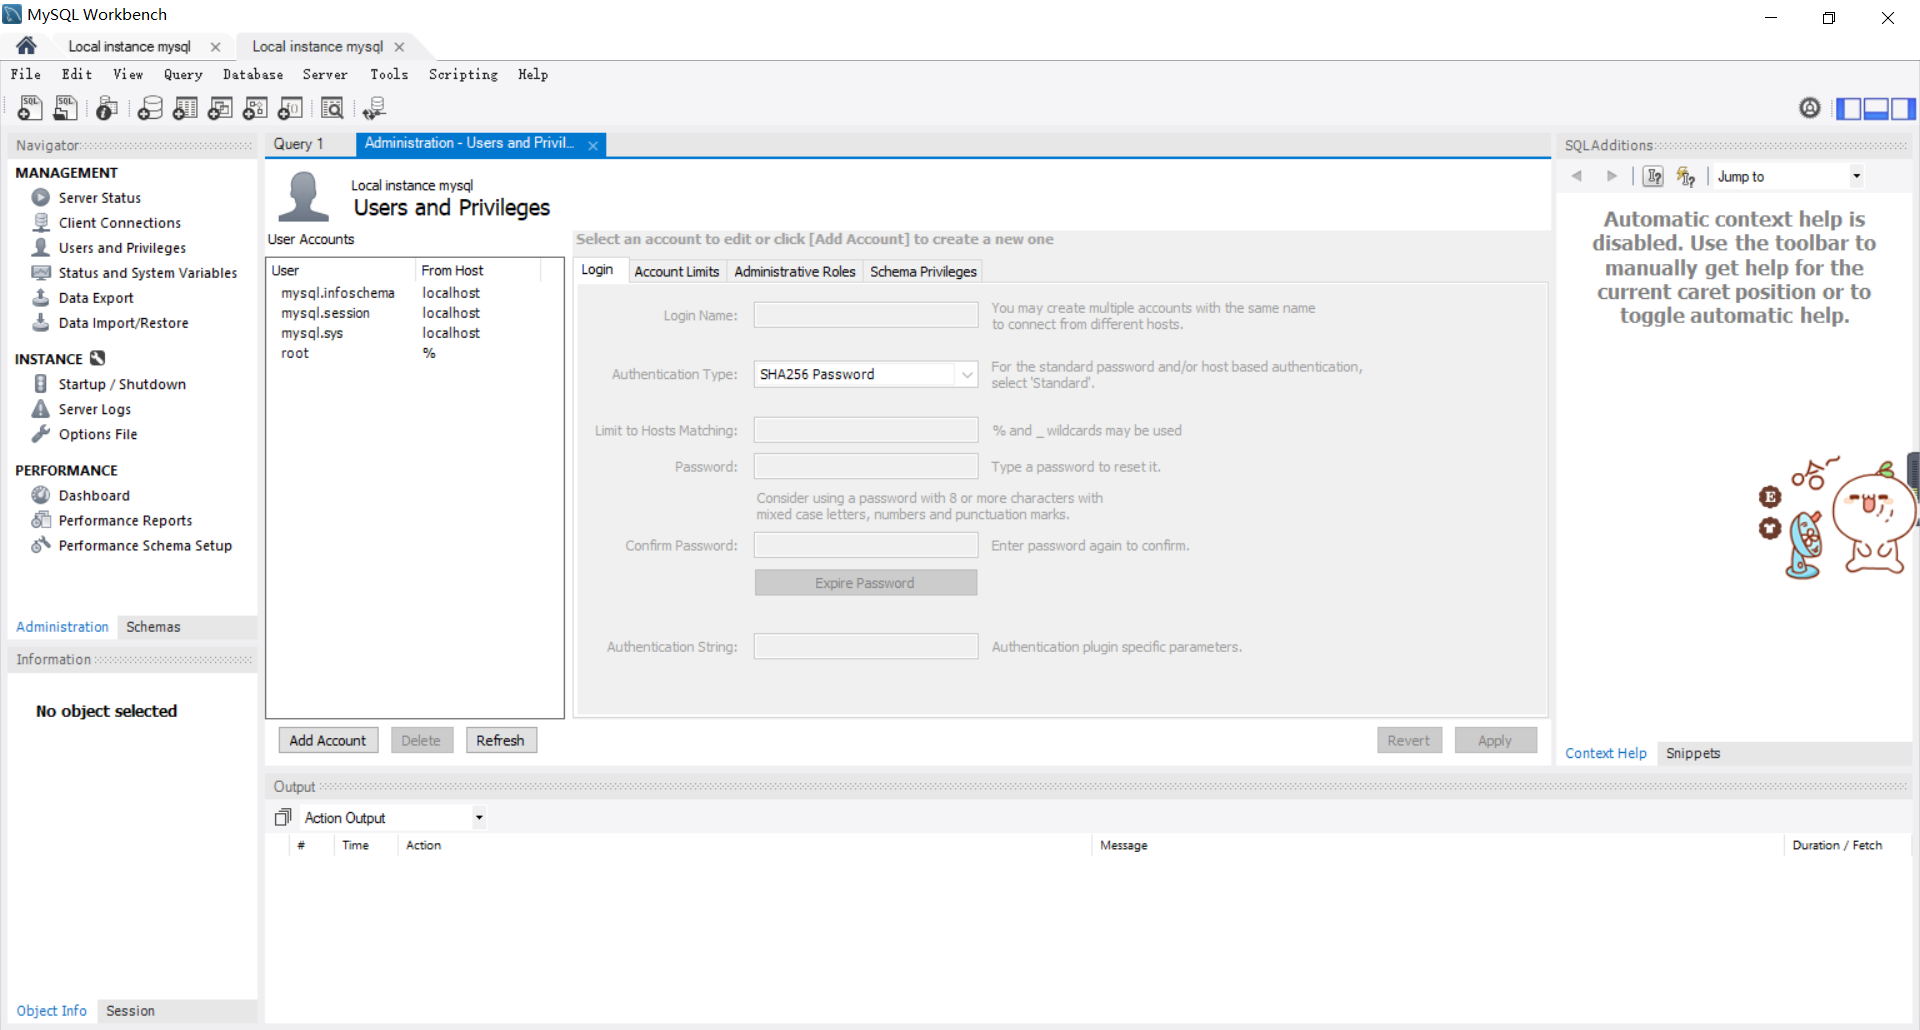Switch to the Session info tab
This screenshot has width=1920, height=1030.
(130, 1011)
